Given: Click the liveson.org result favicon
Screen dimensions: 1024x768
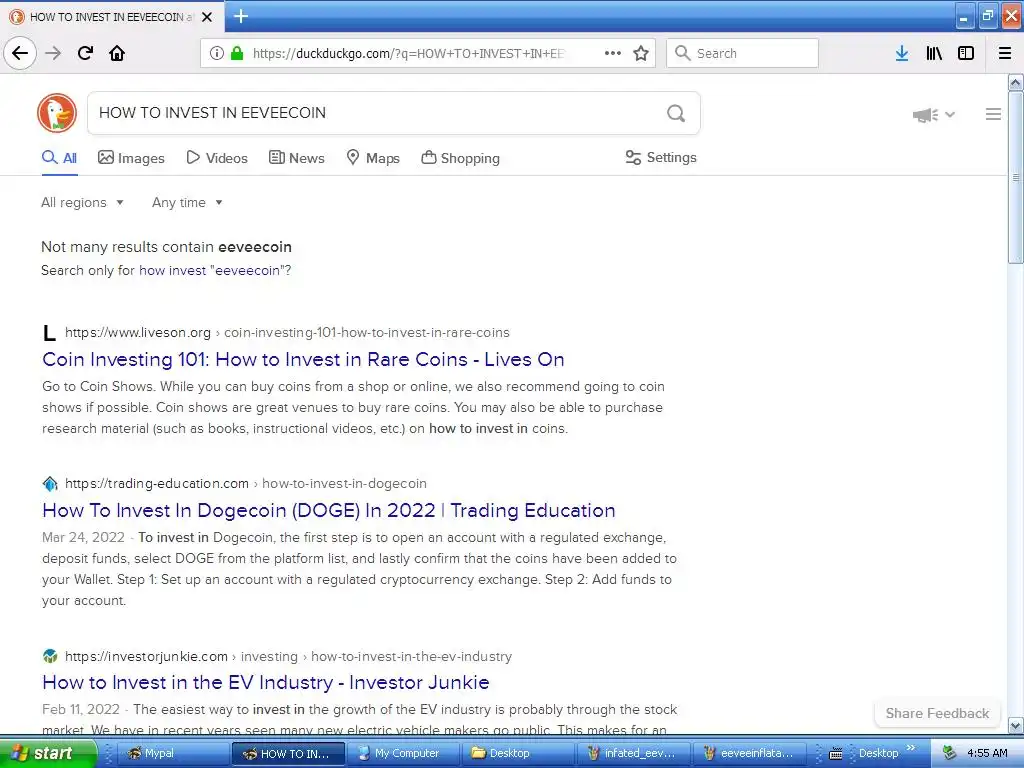Looking at the screenshot, I should [x=49, y=333].
